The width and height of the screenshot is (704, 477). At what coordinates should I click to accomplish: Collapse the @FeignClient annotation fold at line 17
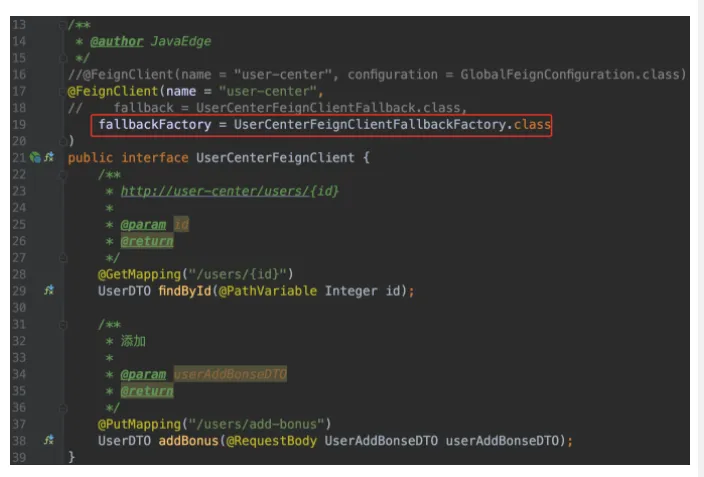62,92
